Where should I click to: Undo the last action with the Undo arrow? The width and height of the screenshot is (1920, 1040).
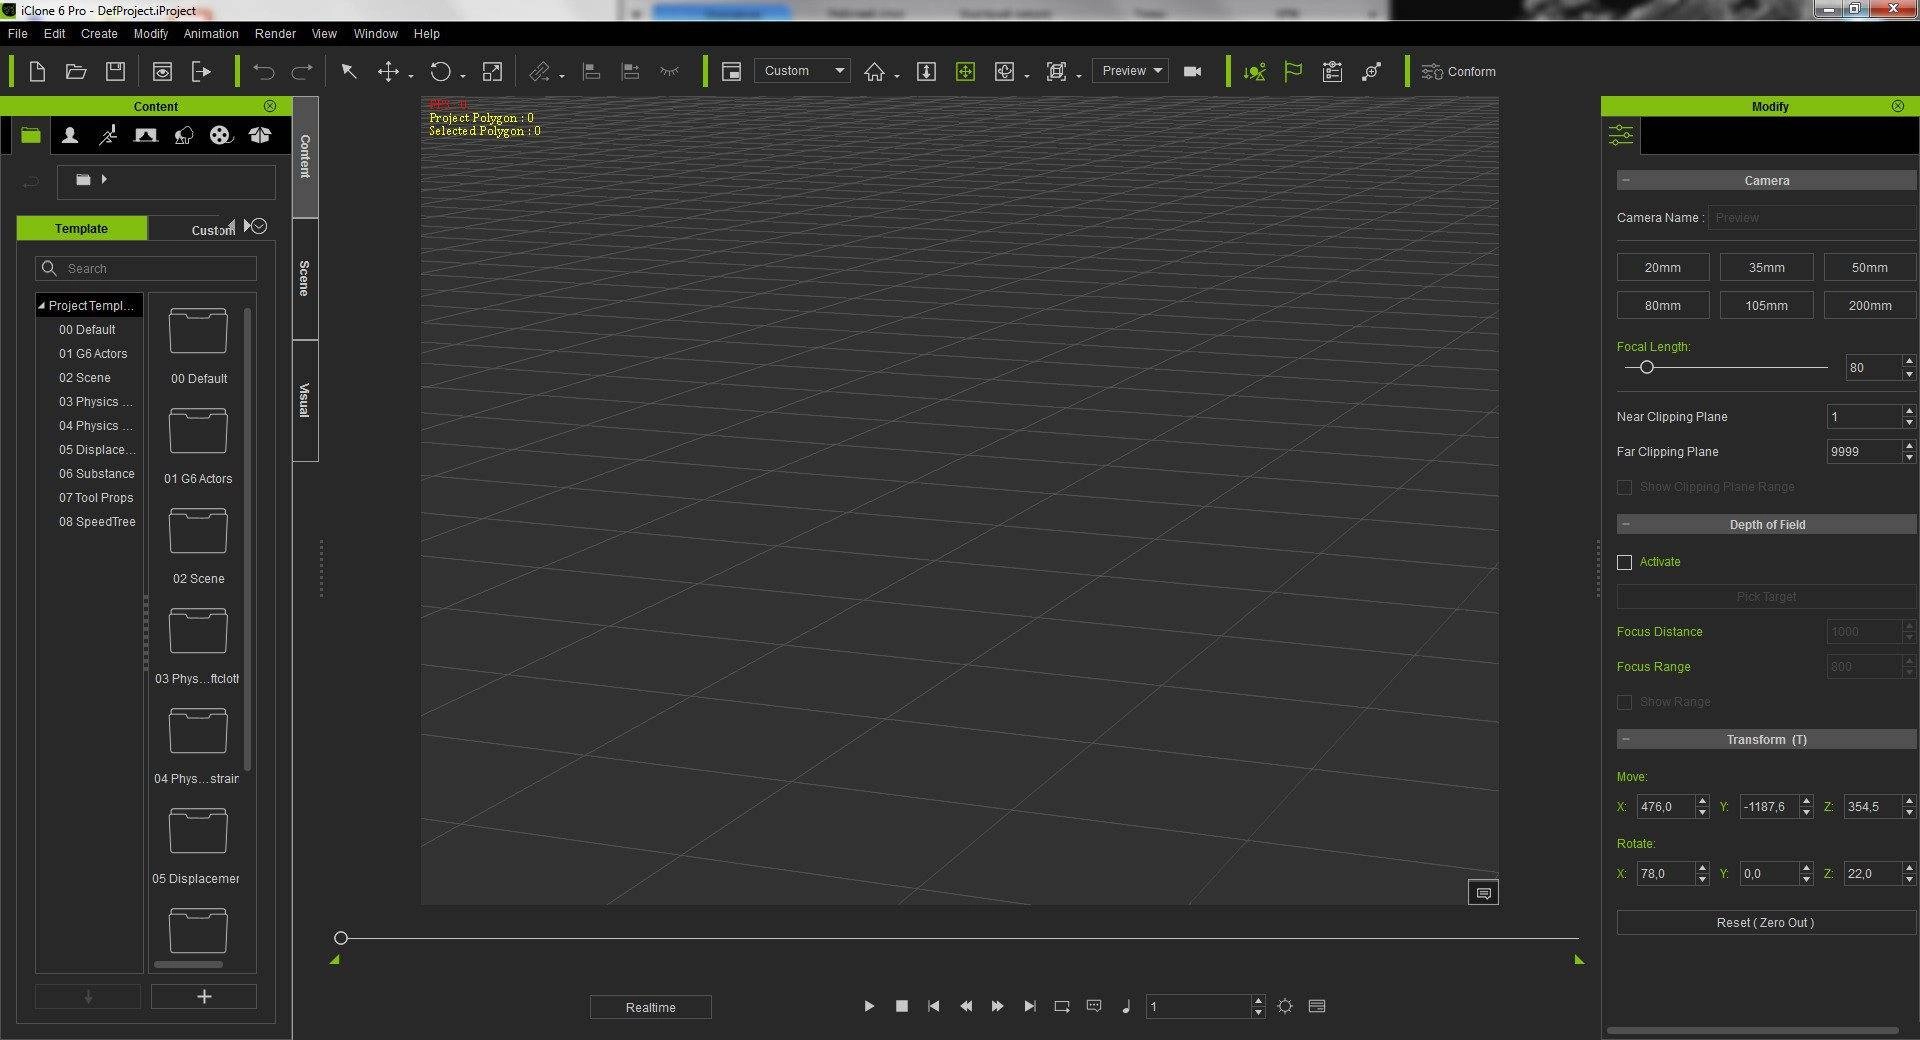coord(264,71)
